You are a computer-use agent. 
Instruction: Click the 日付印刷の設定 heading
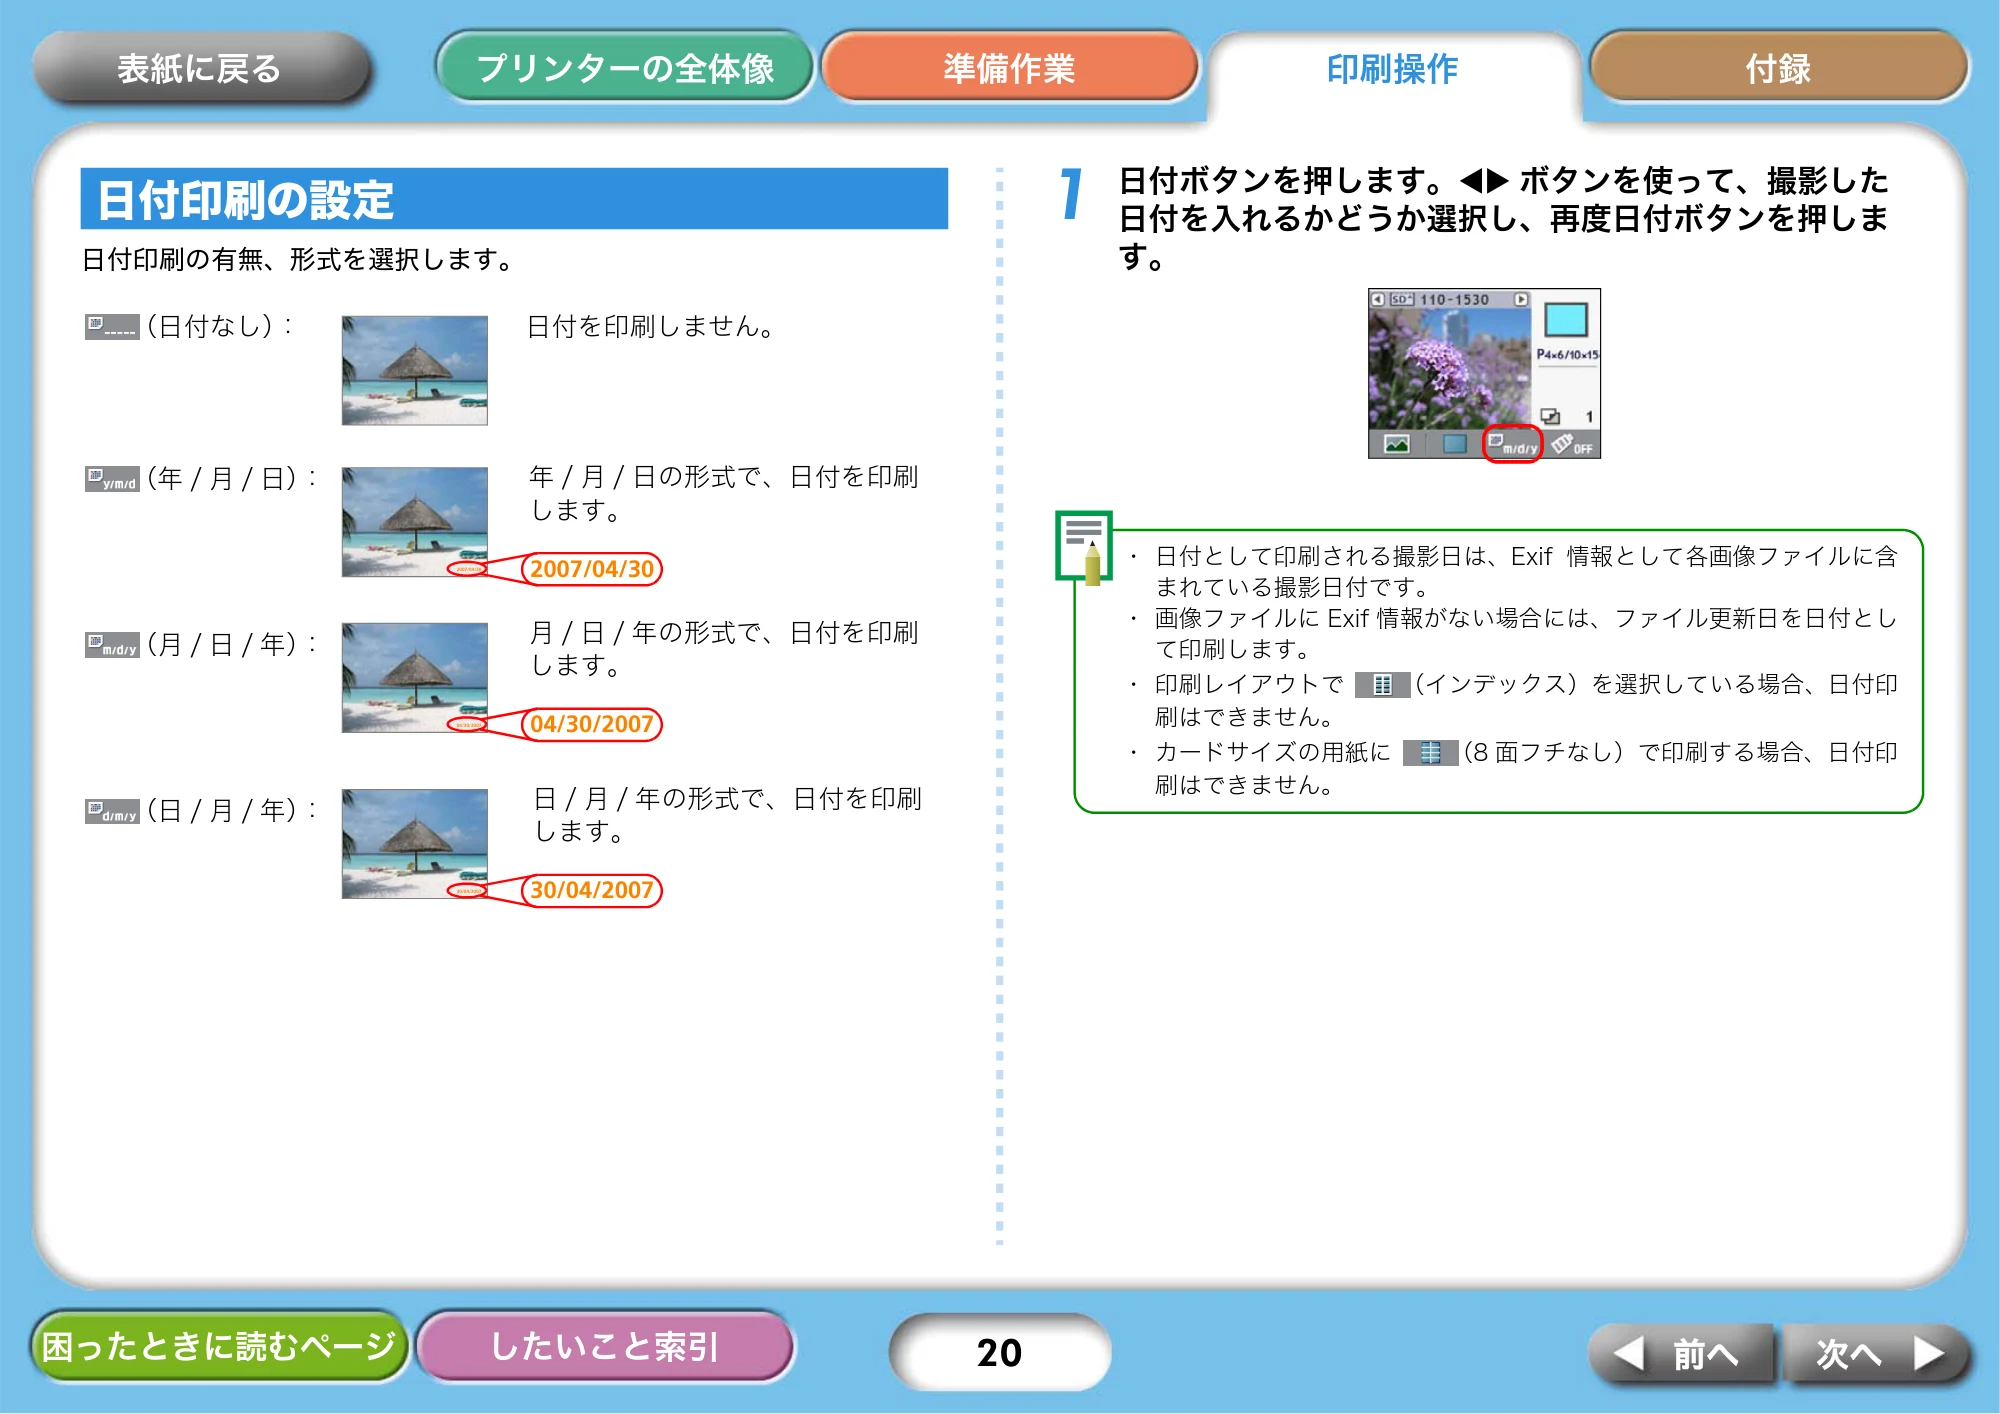(246, 200)
